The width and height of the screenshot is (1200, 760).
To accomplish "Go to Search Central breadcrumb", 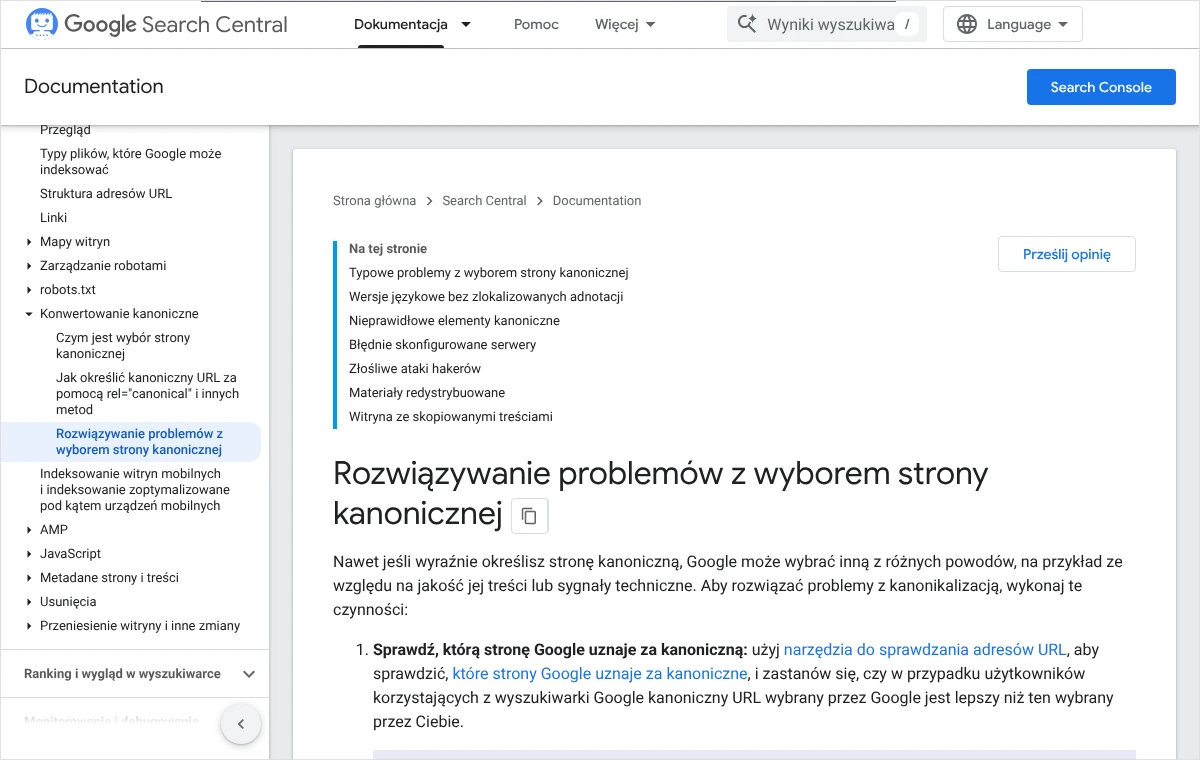I will 484,201.
